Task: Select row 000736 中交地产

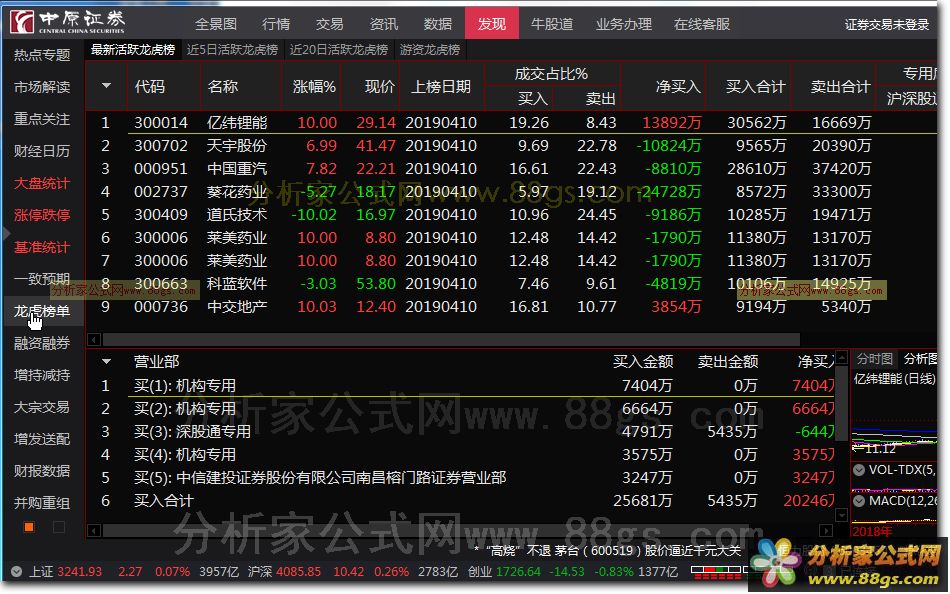Action: click(x=511, y=307)
